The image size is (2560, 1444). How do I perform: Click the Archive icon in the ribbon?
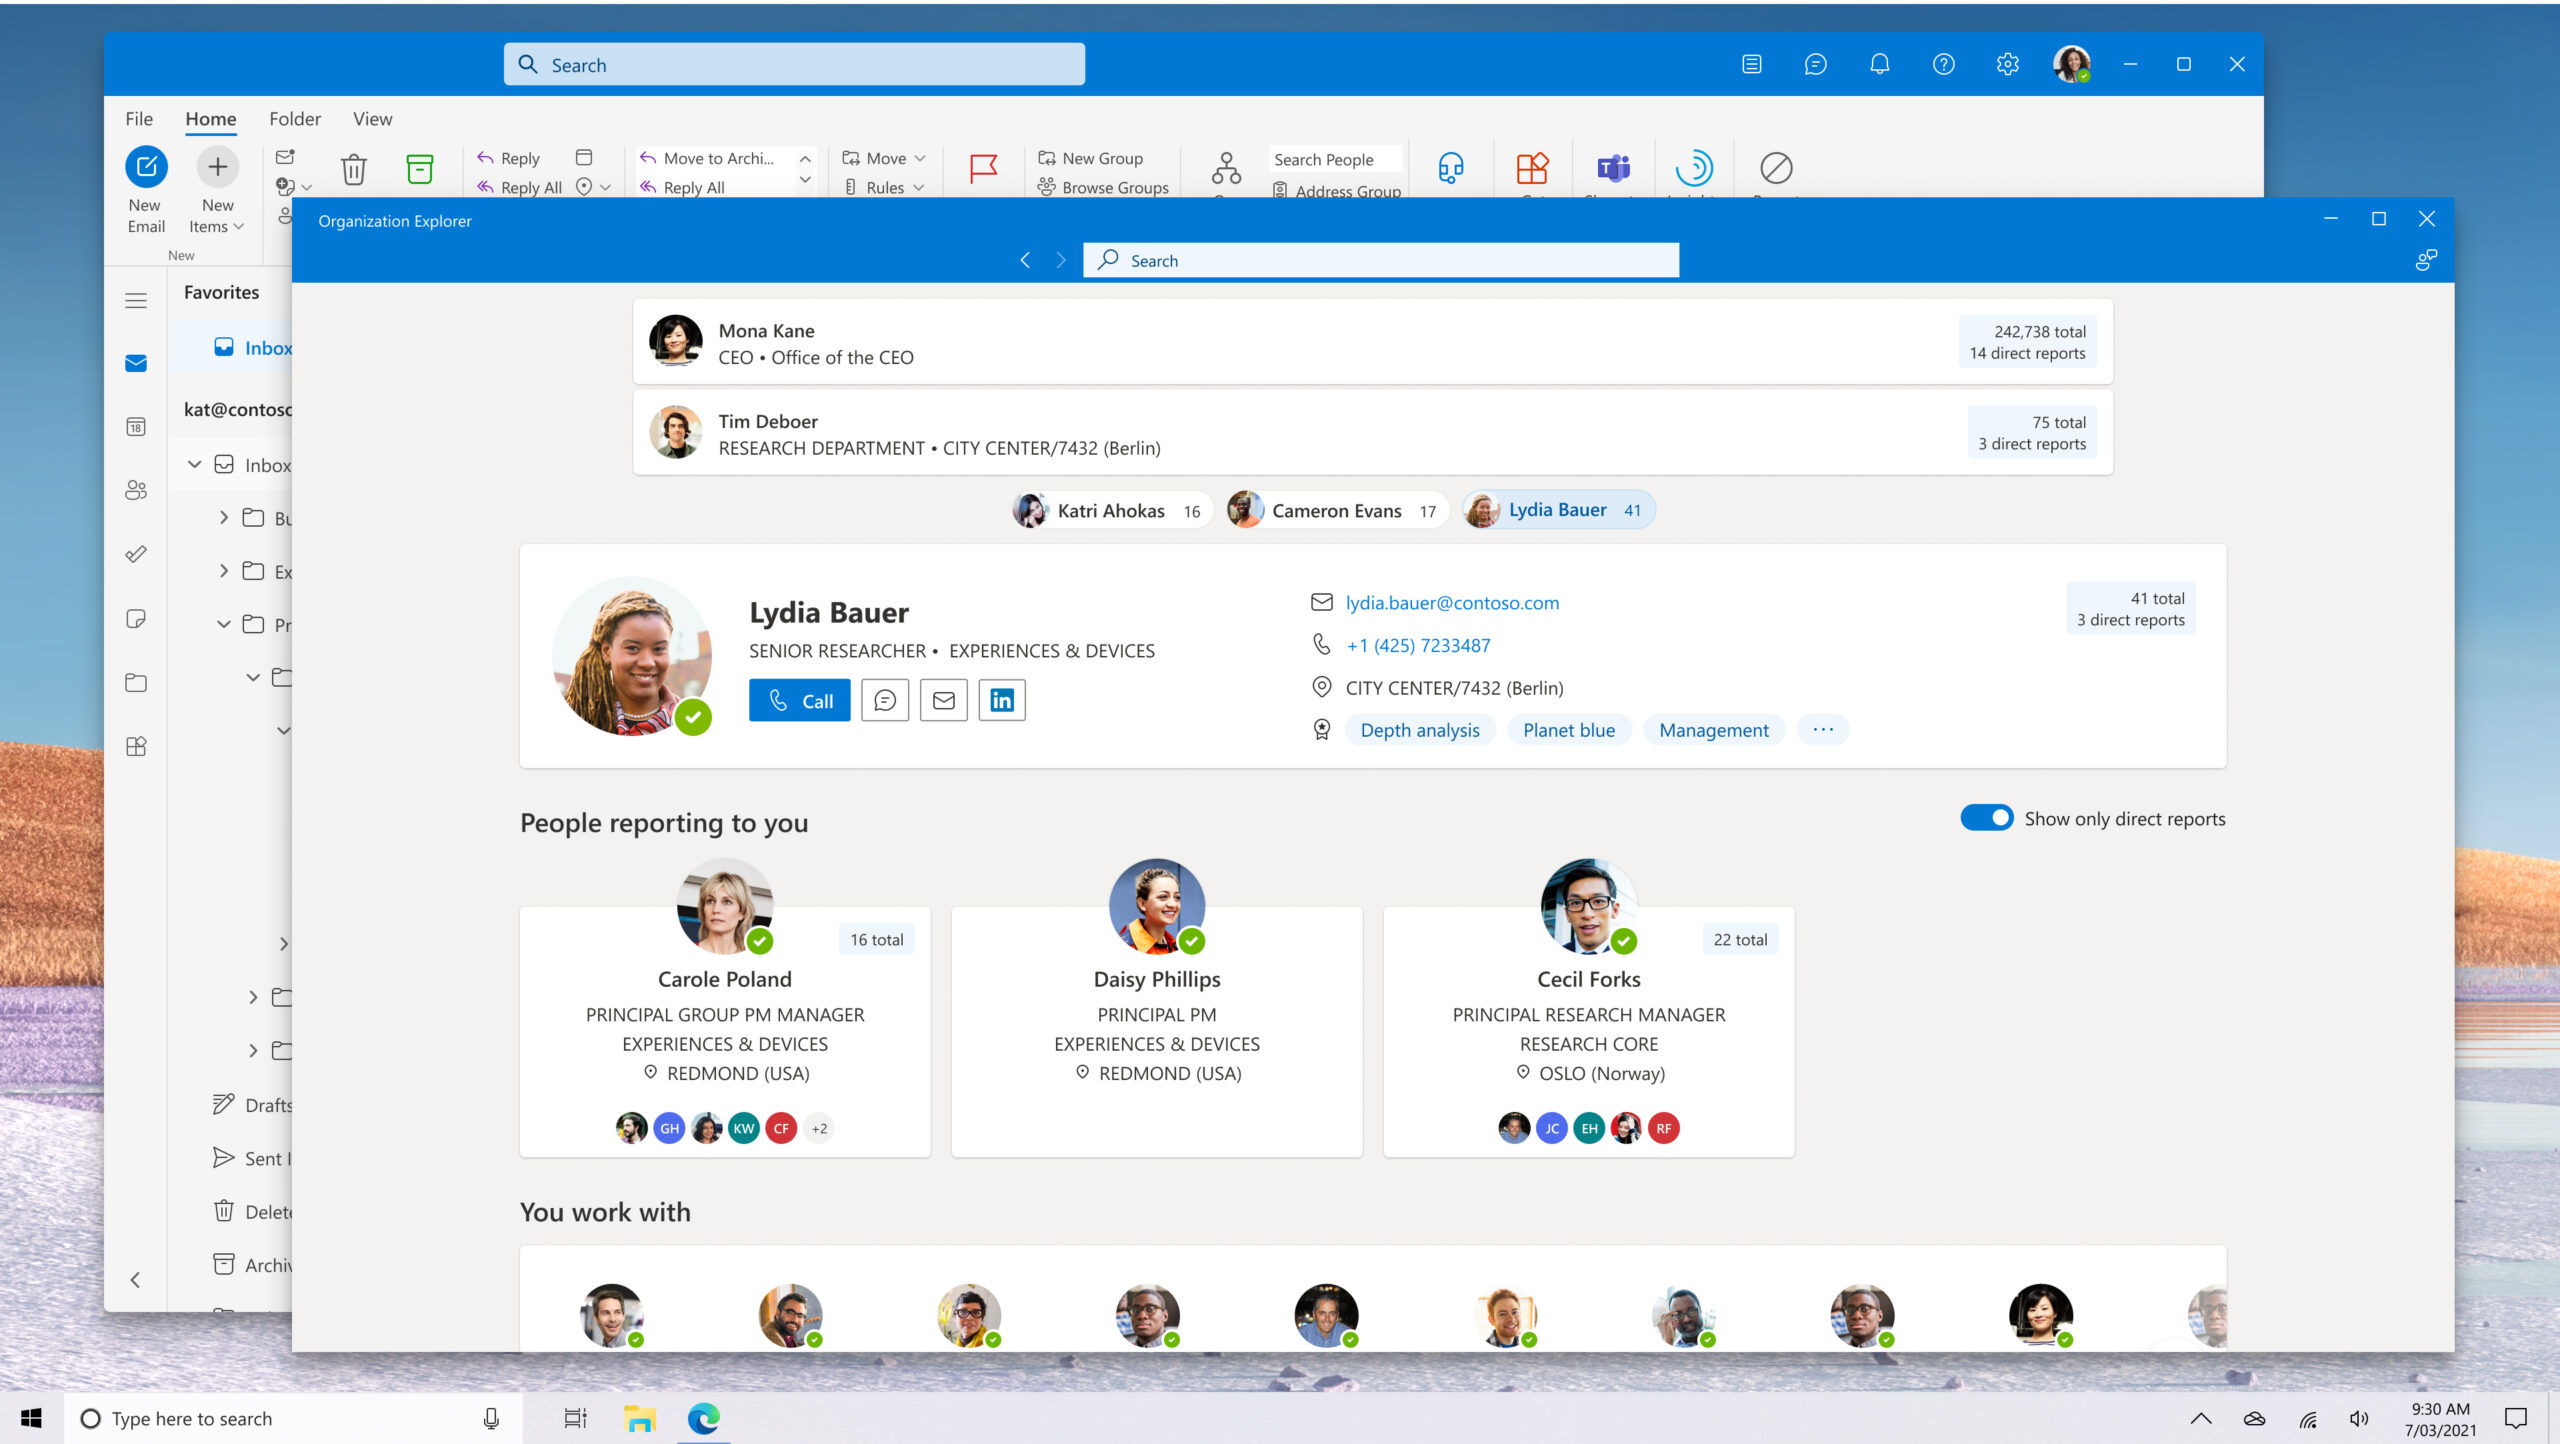coord(418,169)
